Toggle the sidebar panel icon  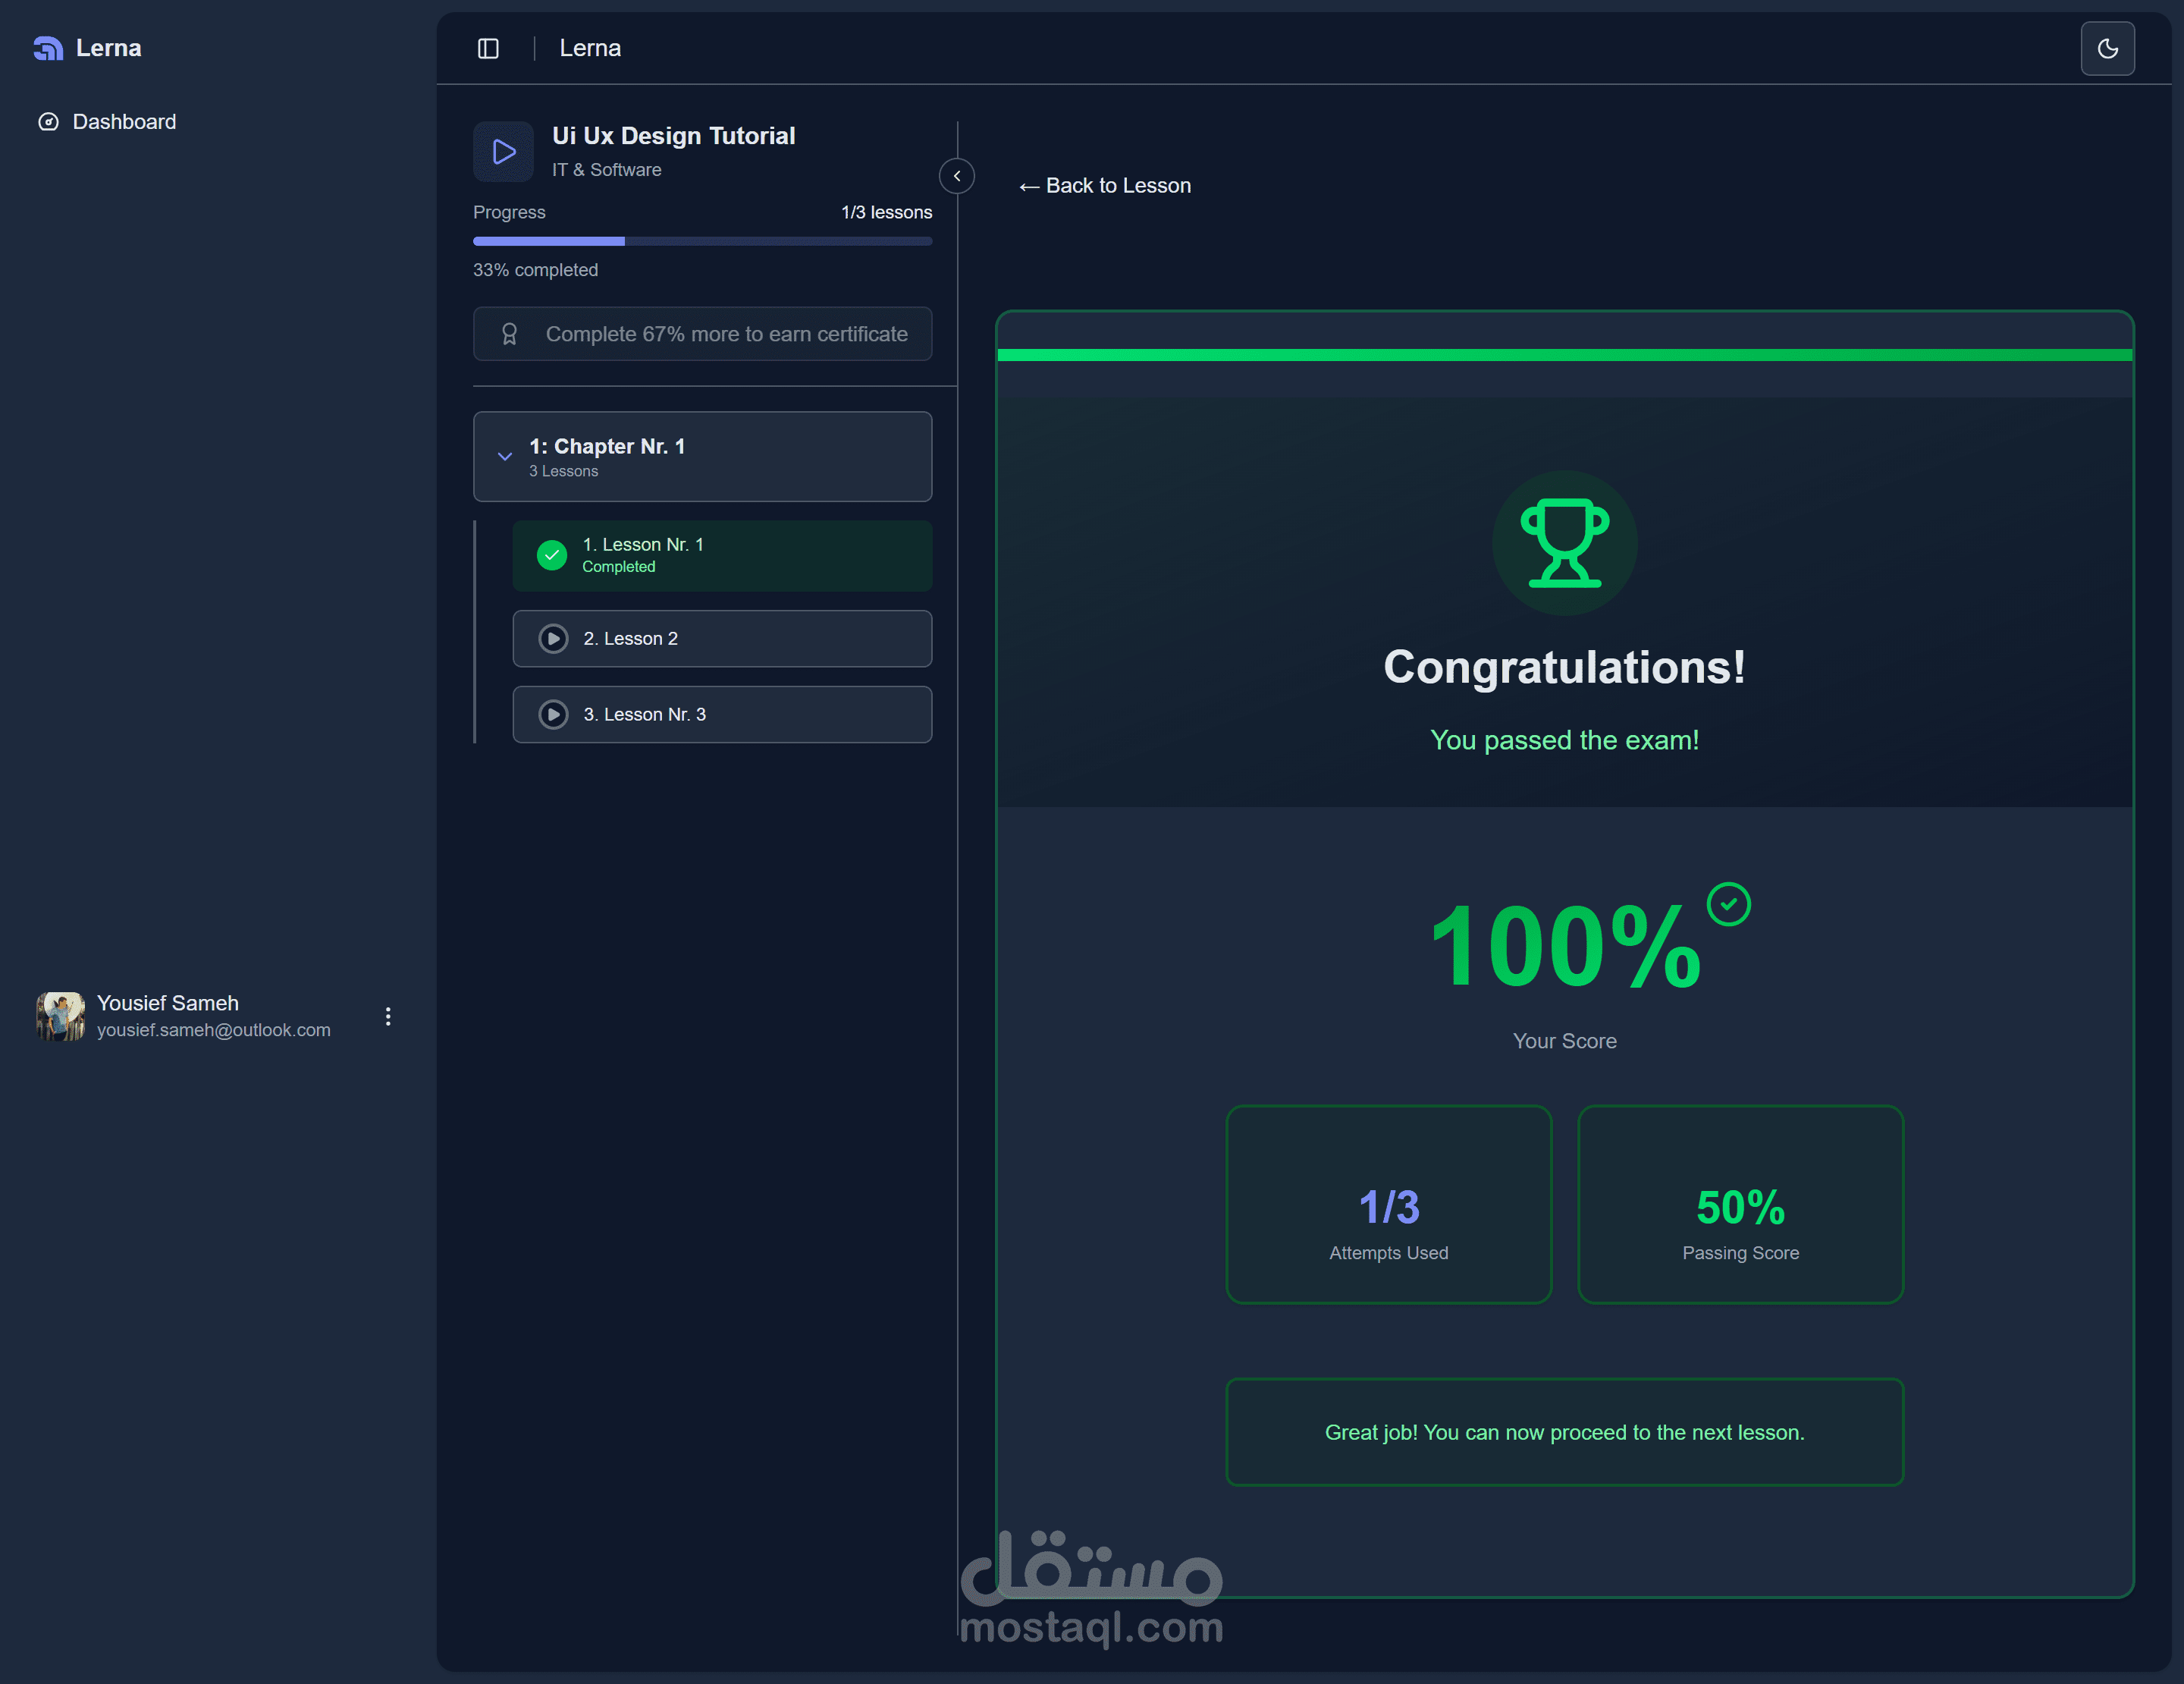(488, 48)
